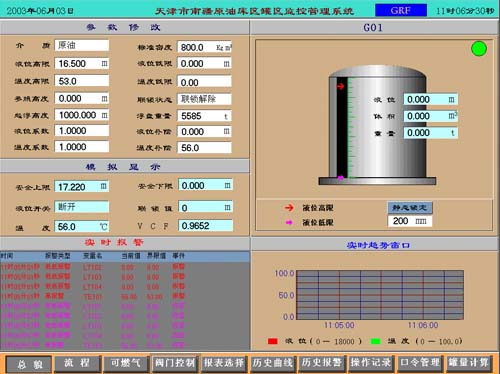Go to the 罐量计算 tank calculation page
Screen dimensions: 500x374
[x=468, y=363]
